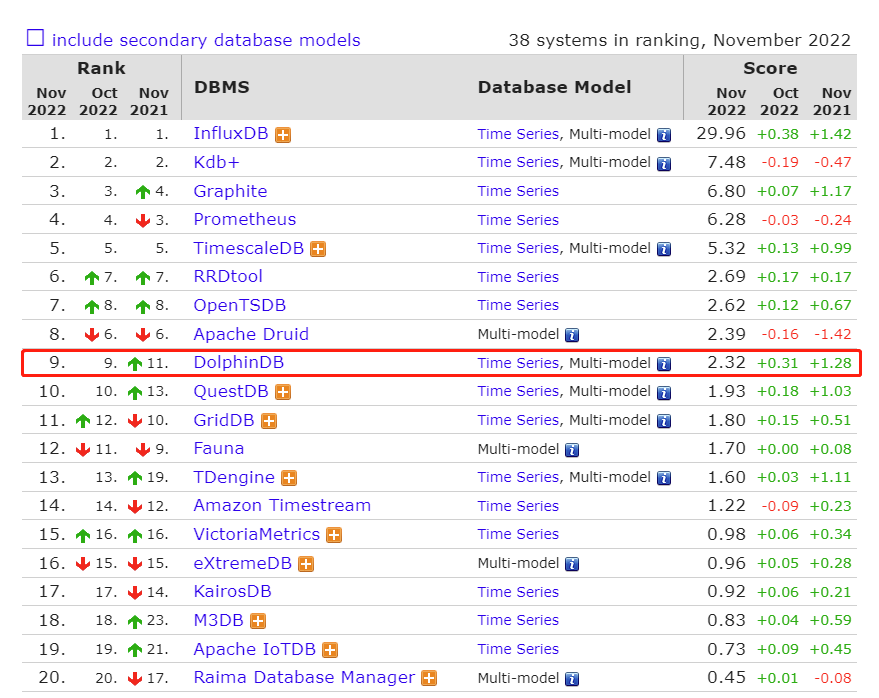The height and width of the screenshot is (698, 879).
Task: Open the InfluxDB link
Action: point(231,133)
